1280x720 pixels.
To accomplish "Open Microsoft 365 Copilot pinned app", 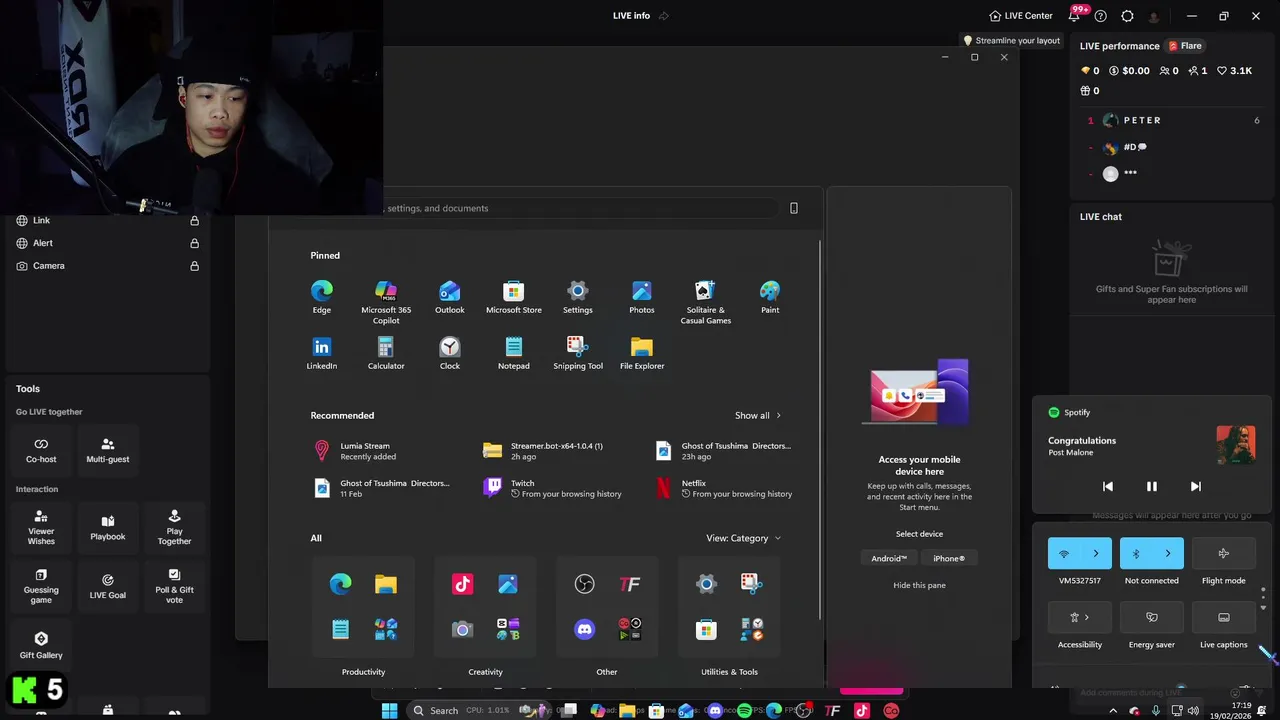I will tap(386, 302).
